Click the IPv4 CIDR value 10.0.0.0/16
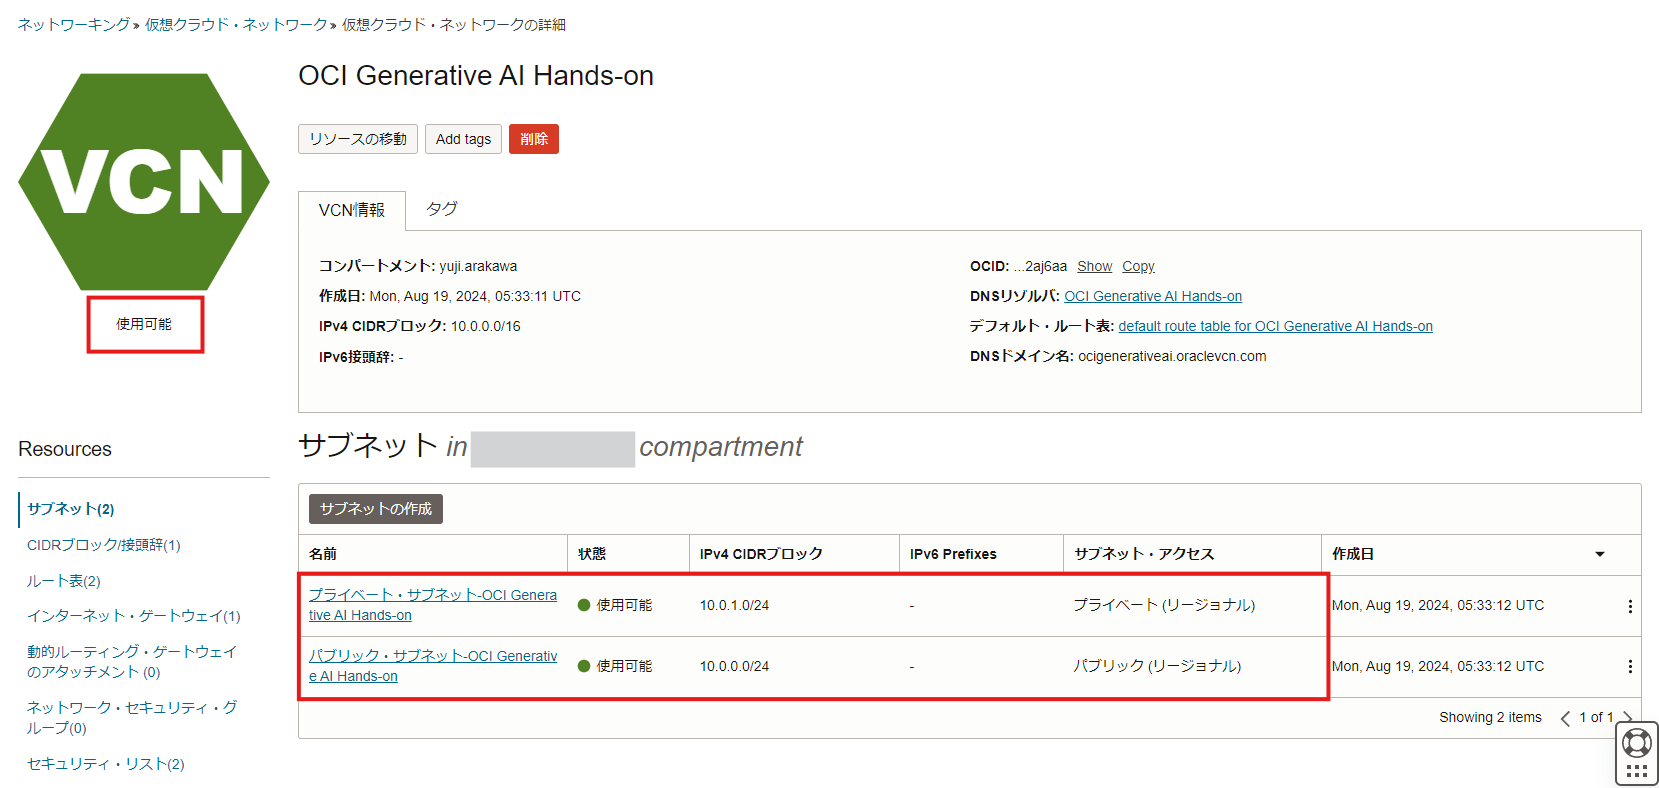The height and width of the screenshot is (788, 1659). [485, 326]
